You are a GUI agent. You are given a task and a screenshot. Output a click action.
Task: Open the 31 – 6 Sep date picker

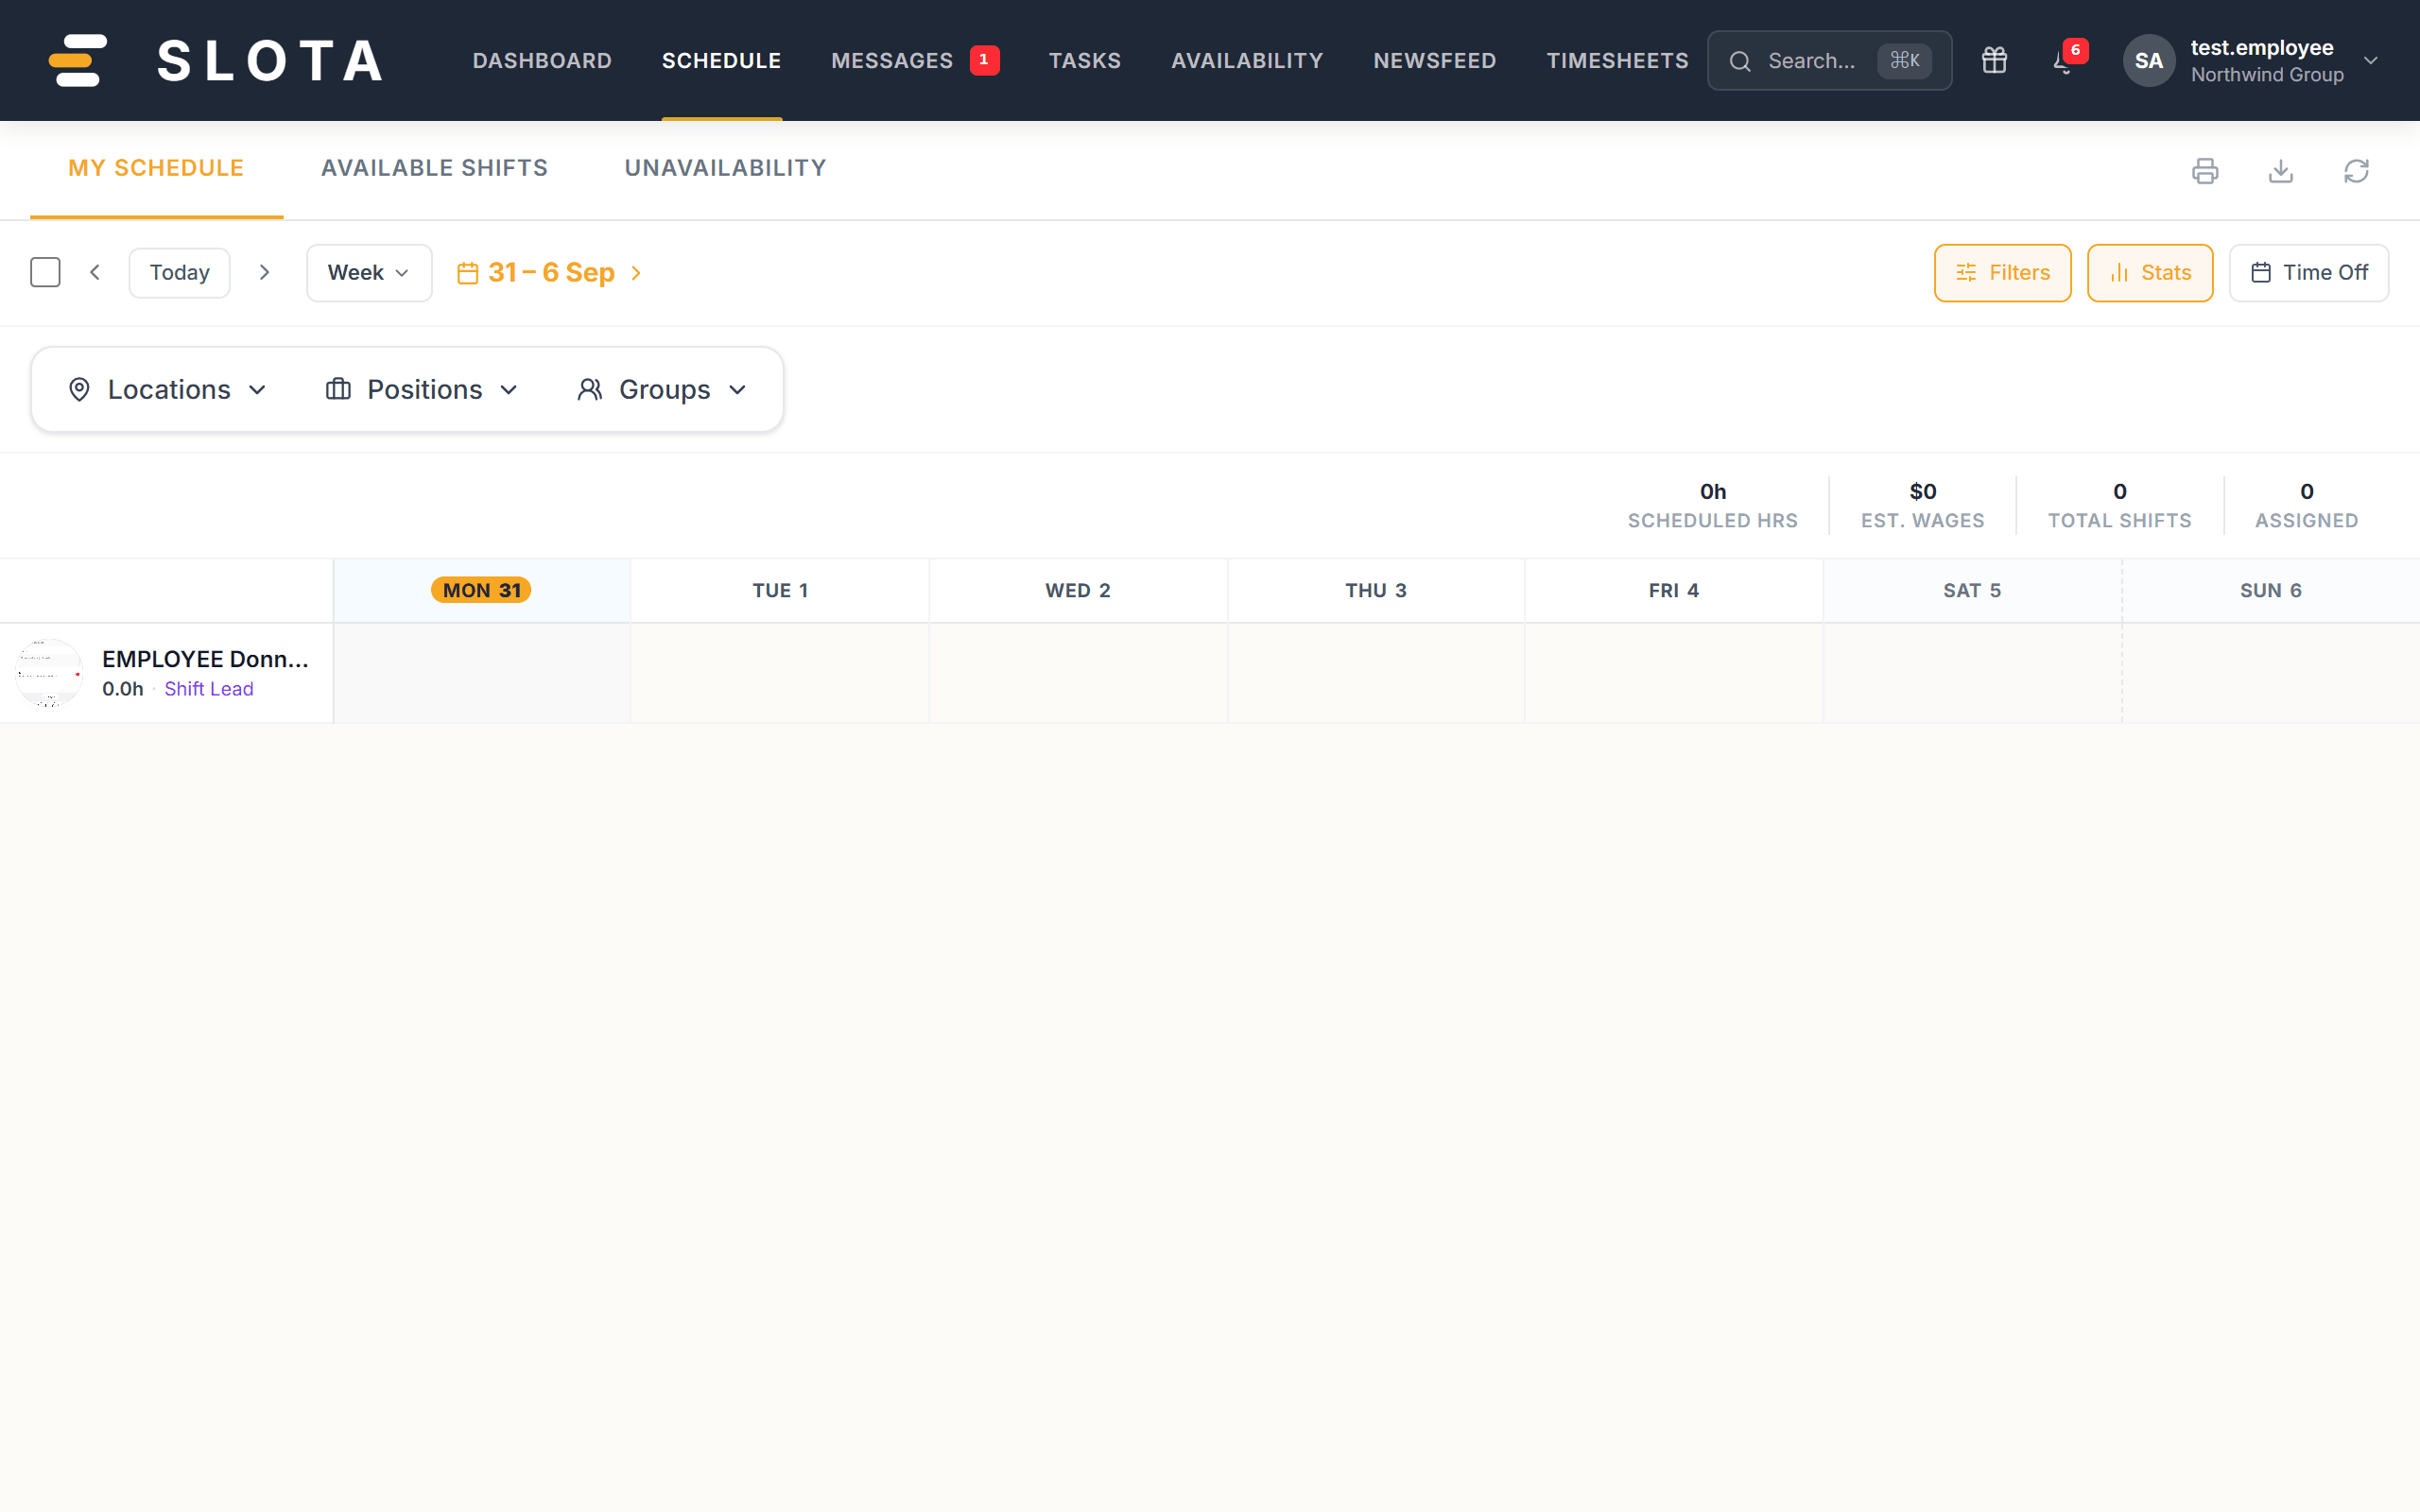tap(550, 273)
